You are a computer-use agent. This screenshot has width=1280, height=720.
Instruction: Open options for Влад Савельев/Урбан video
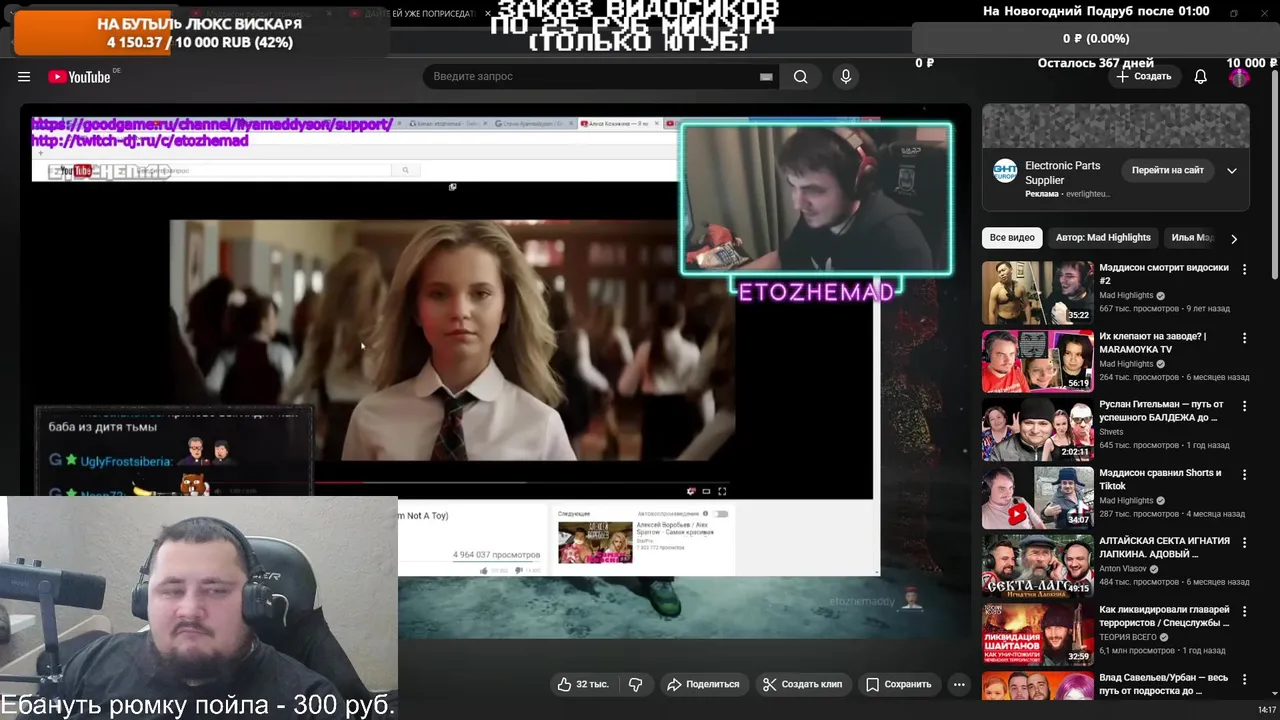coord(1244,680)
